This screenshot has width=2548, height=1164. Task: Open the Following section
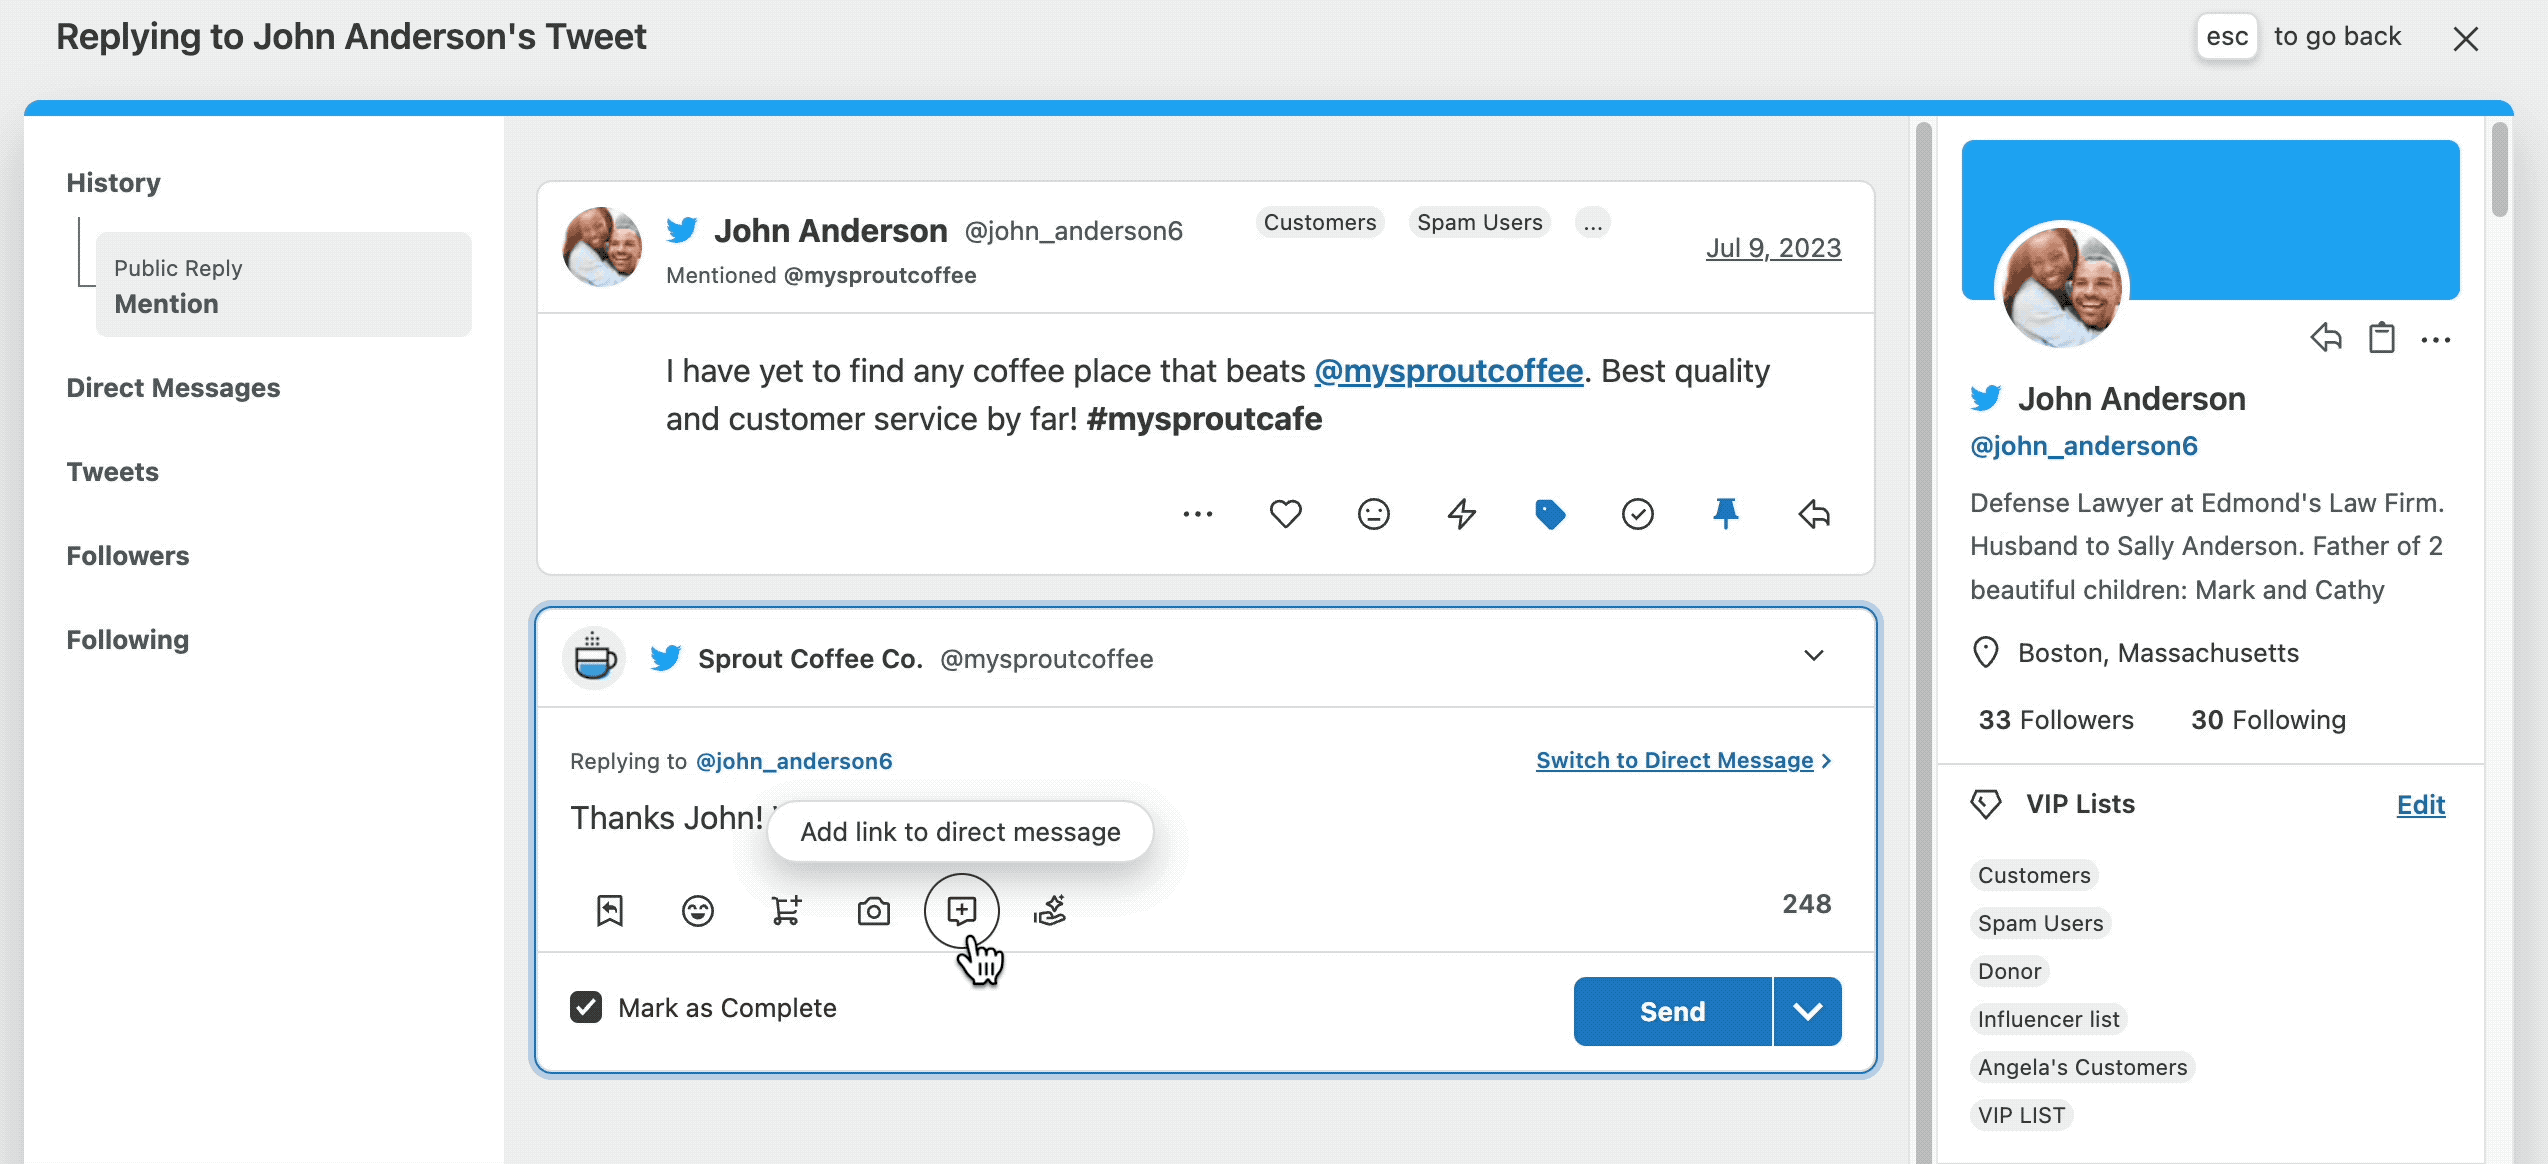coord(128,640)
